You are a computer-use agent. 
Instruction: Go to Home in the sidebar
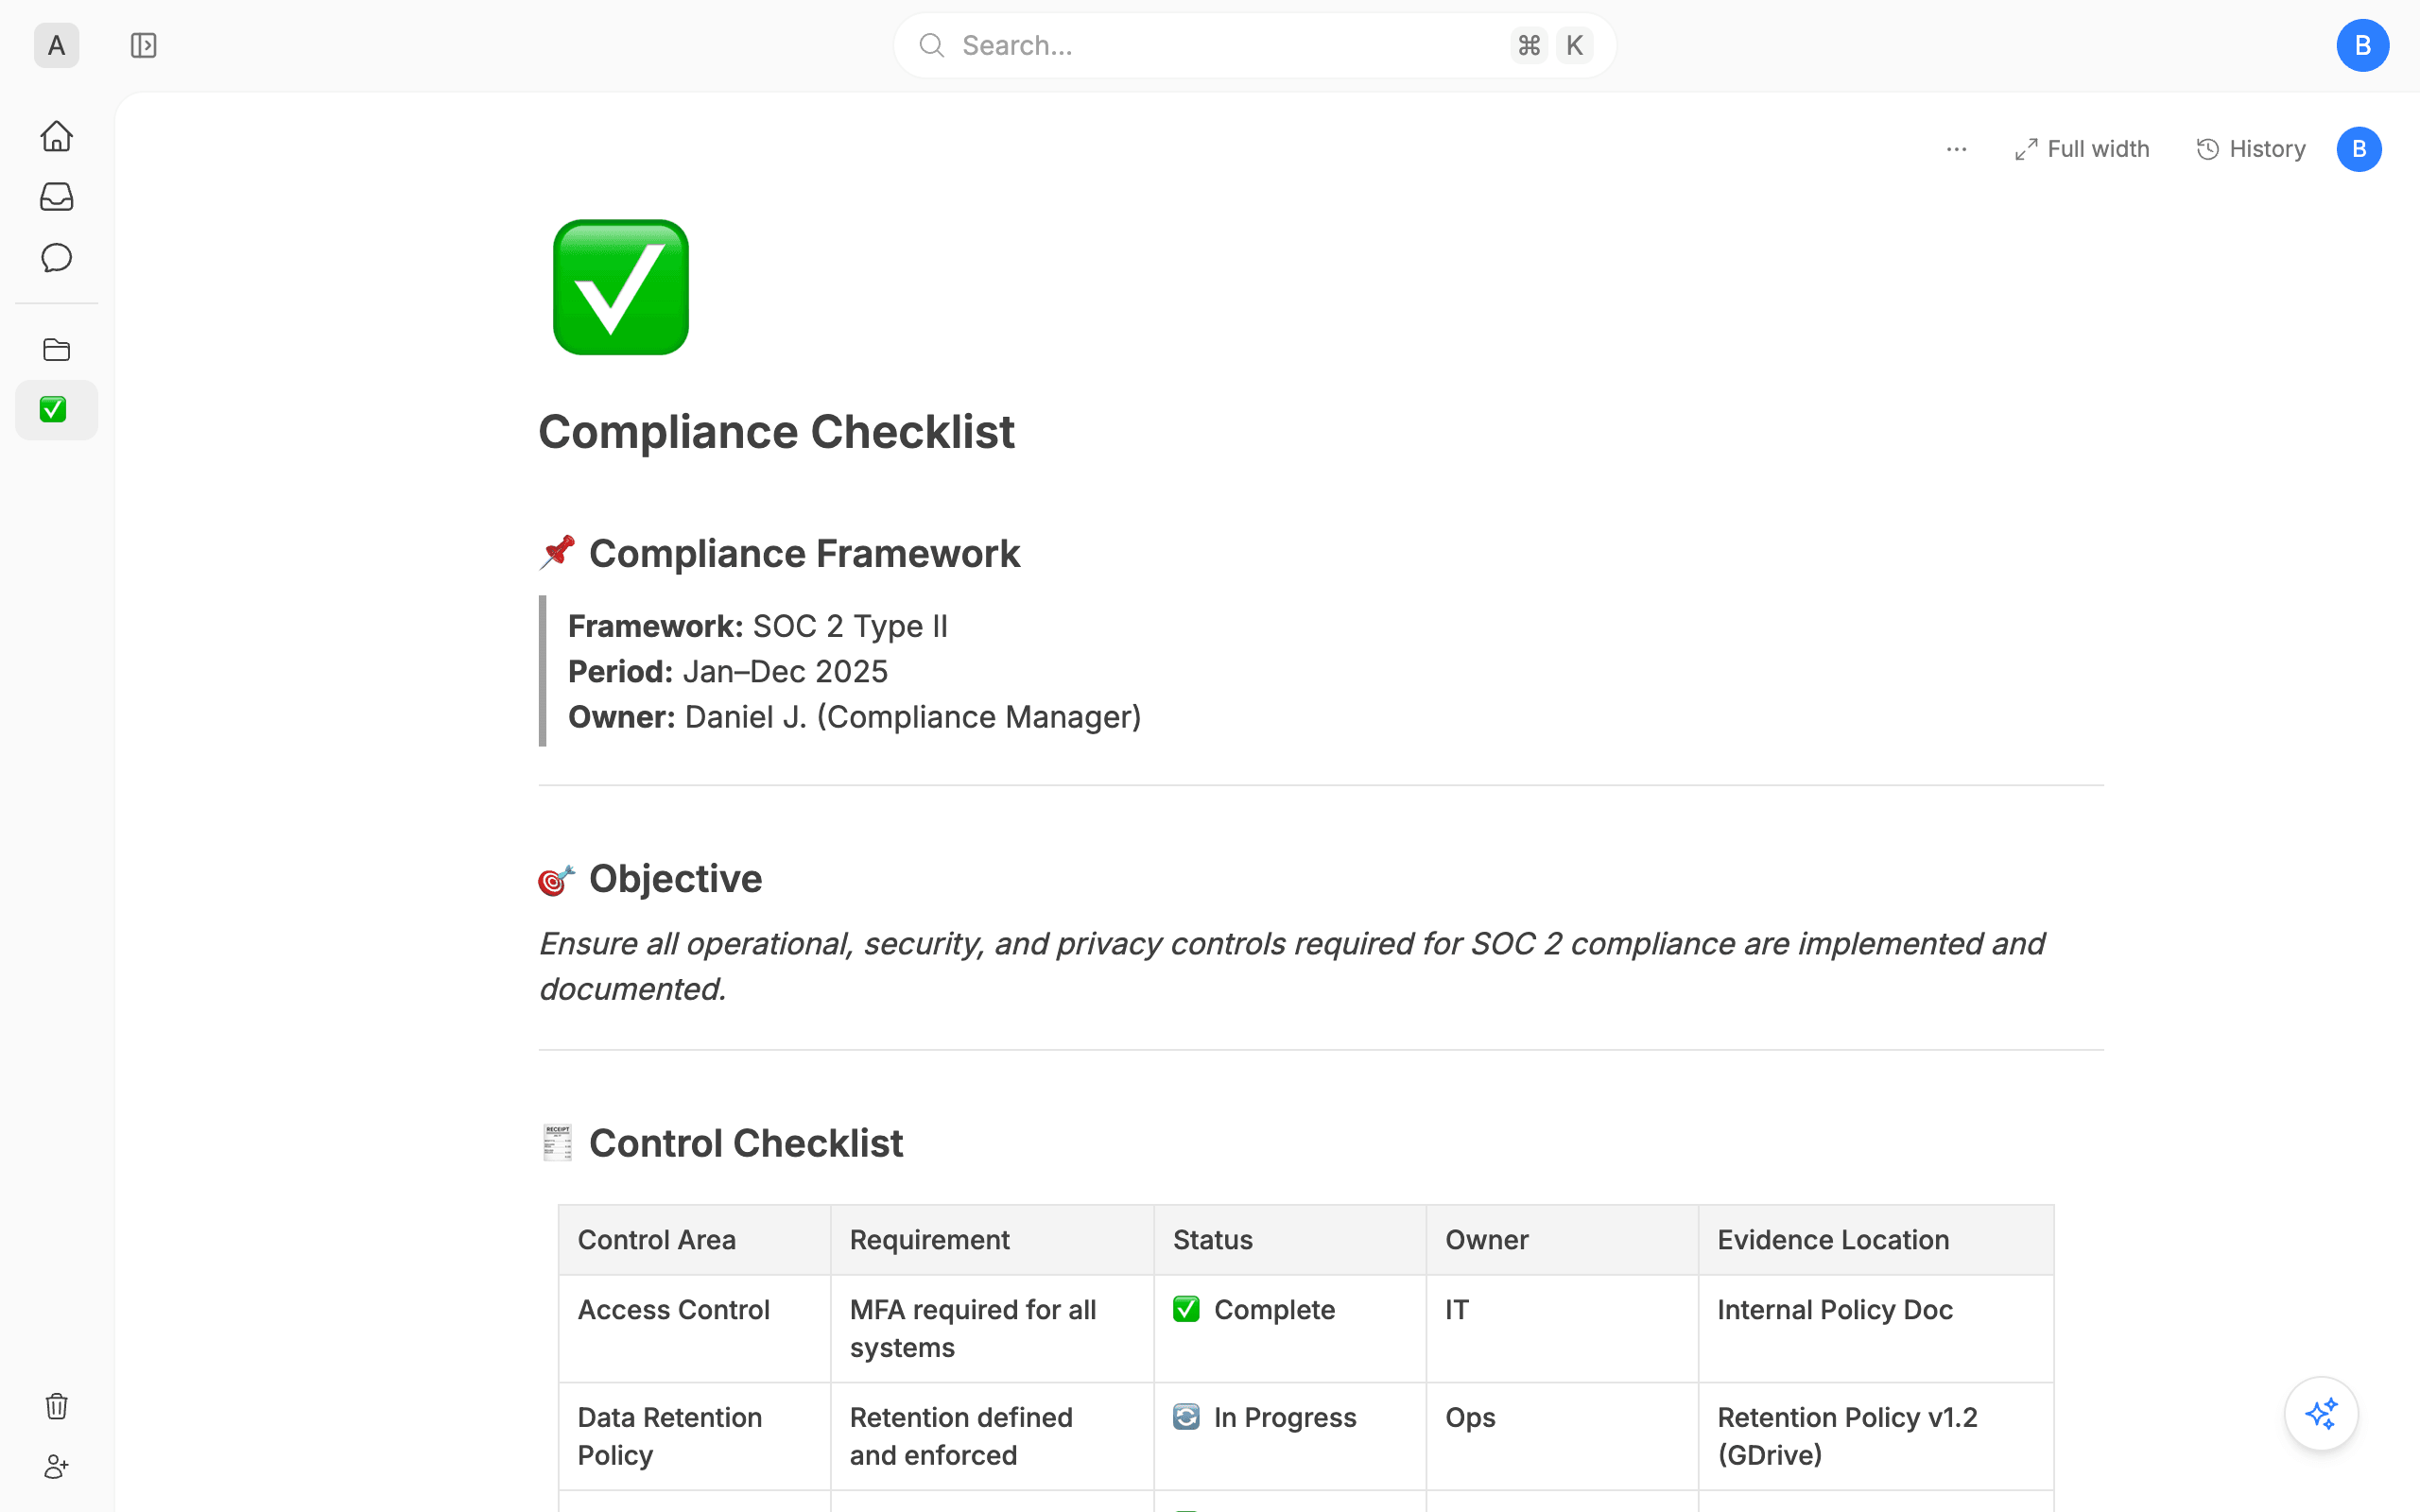coord(56,136)
